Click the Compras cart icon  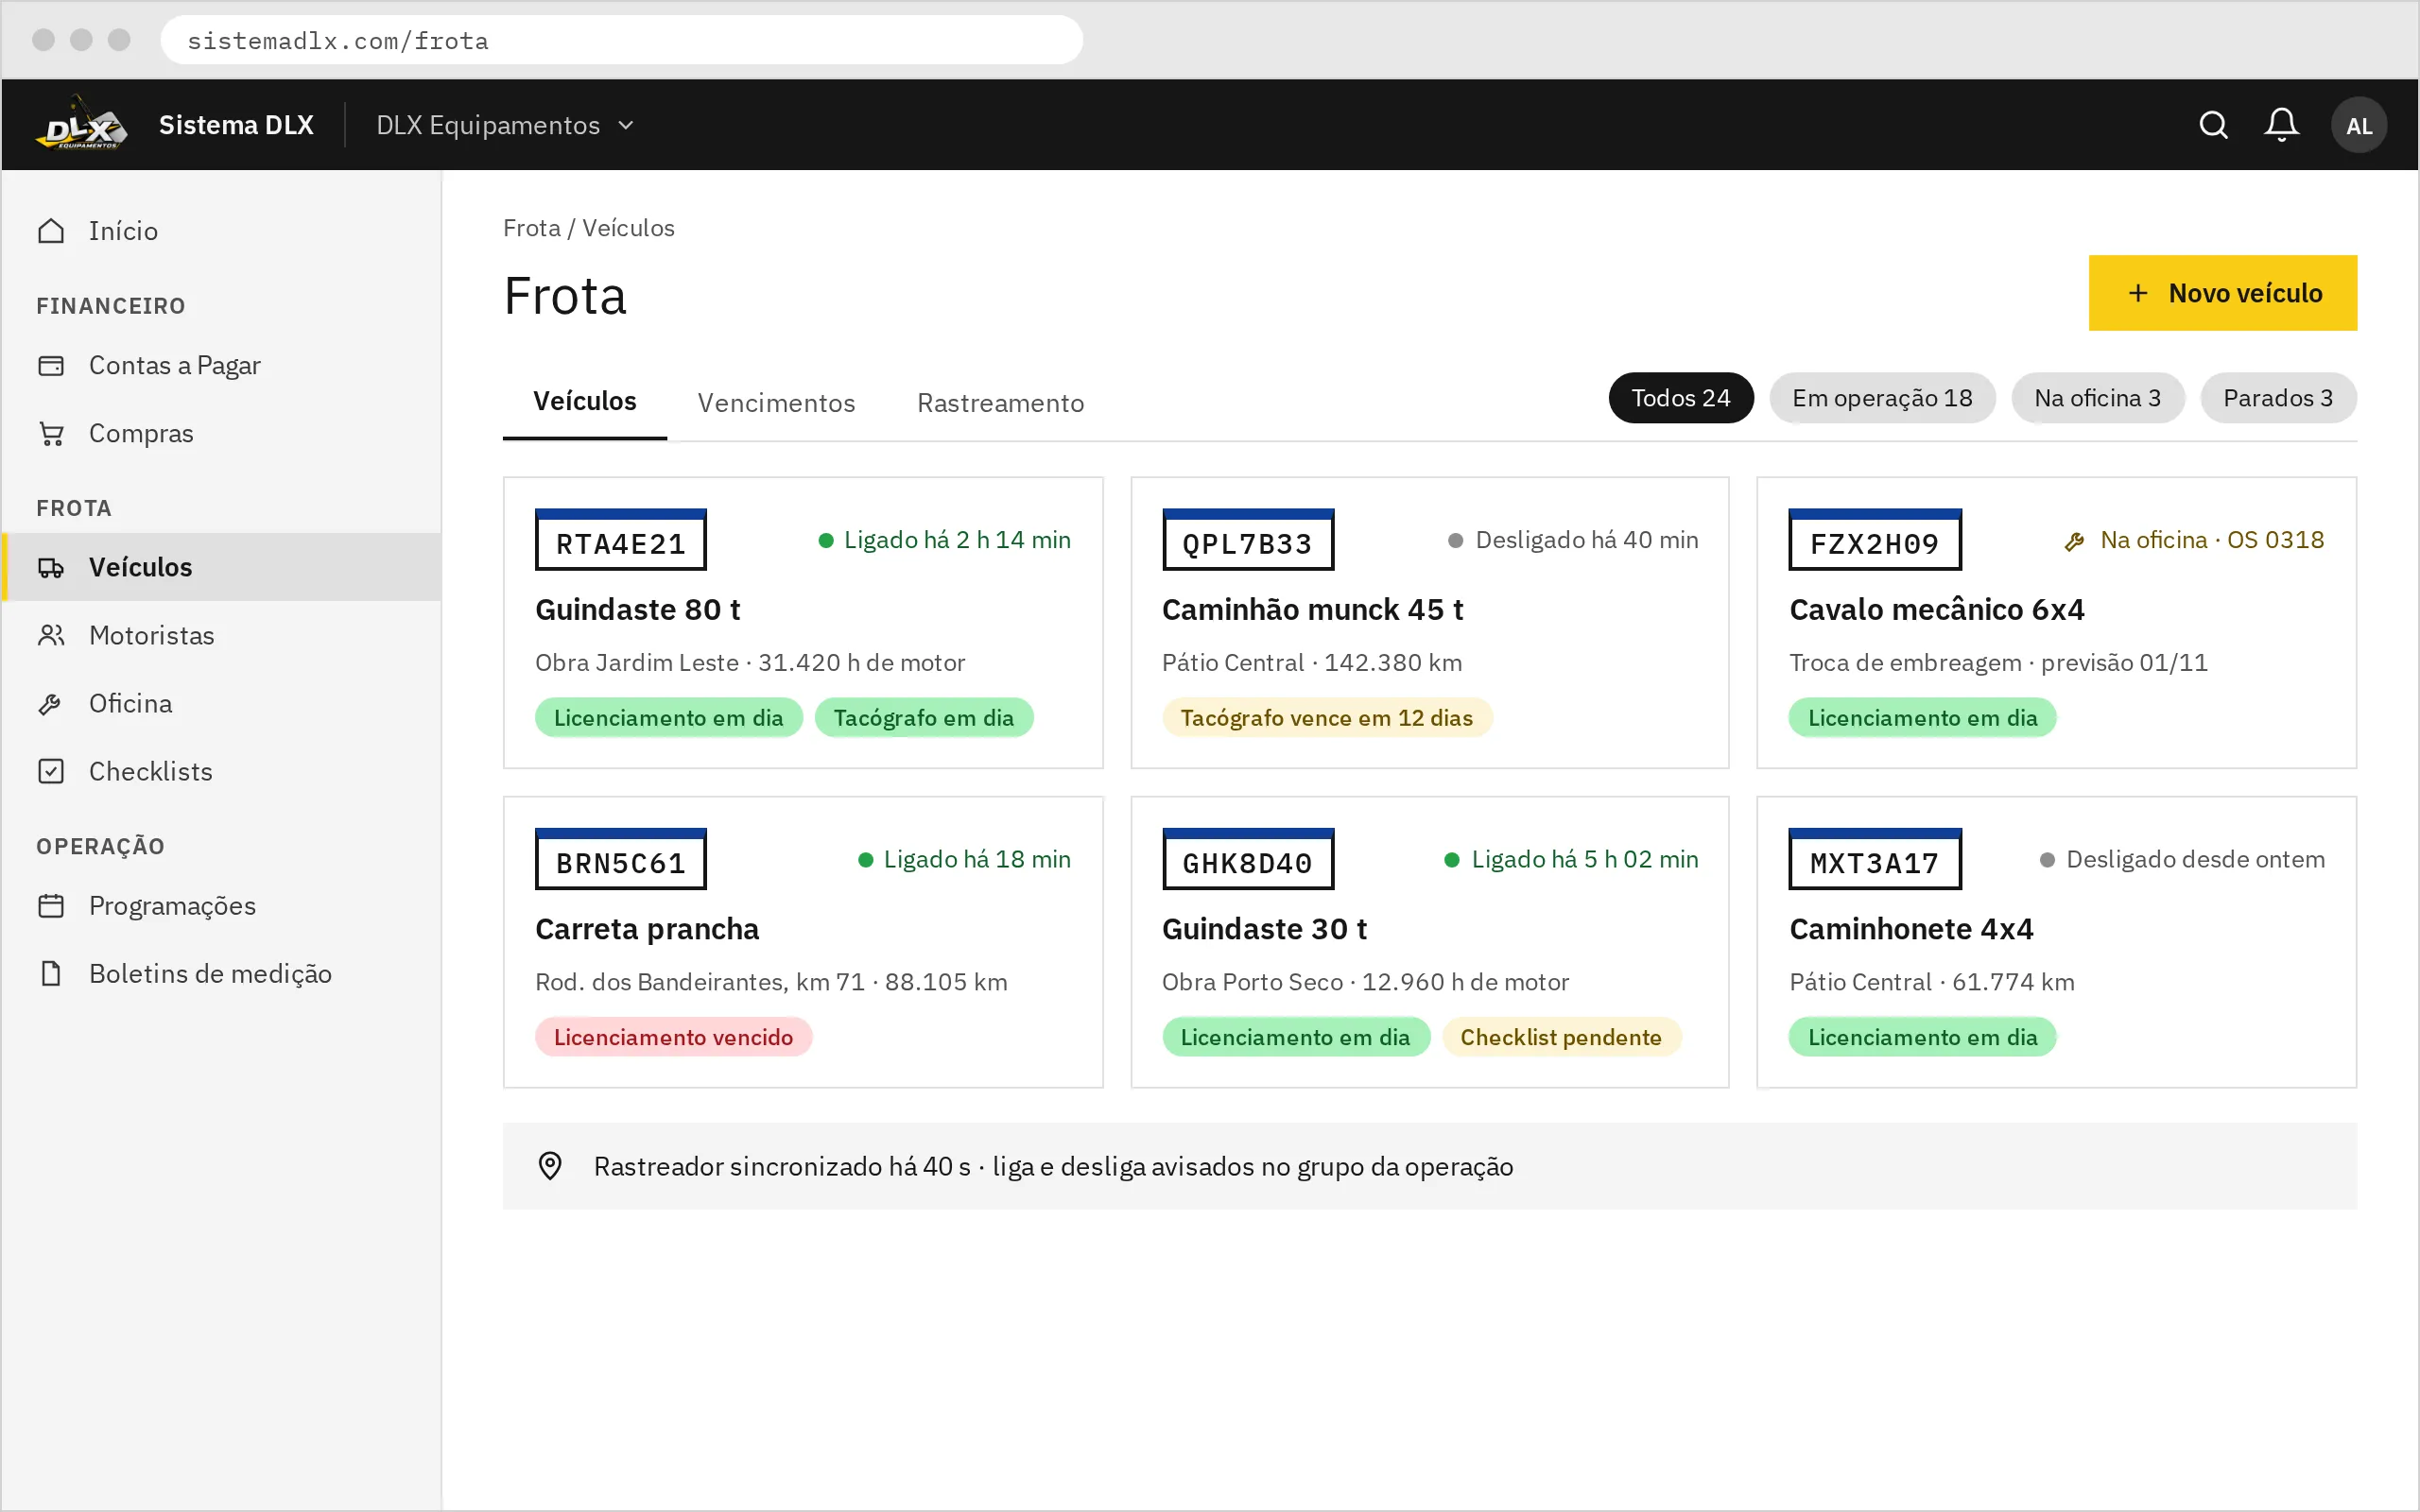tap(51, 433)
